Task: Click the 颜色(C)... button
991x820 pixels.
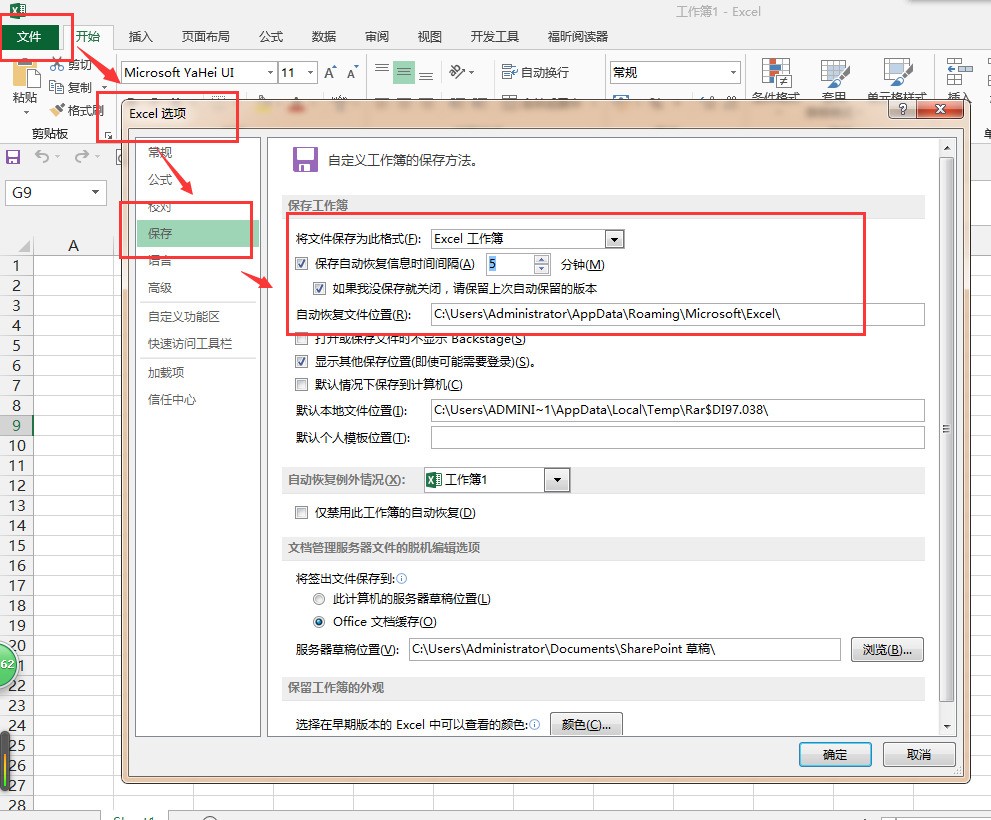Action: [586, 725]
